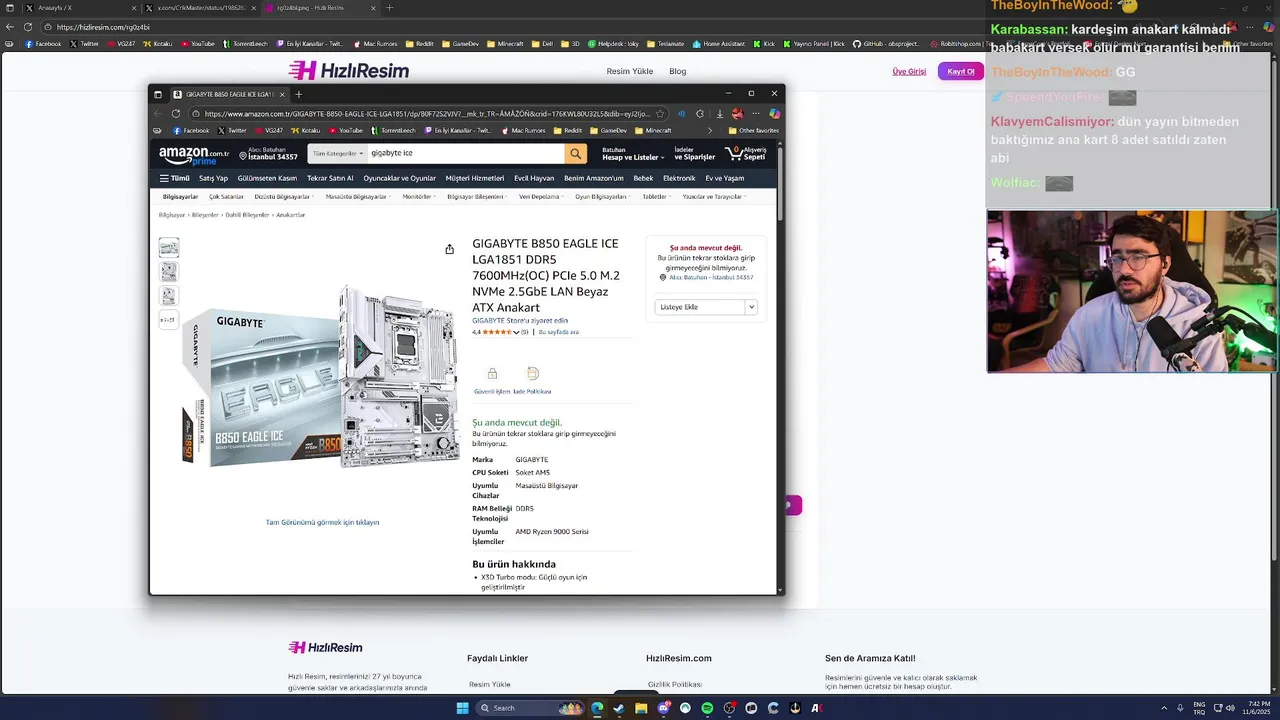Click Oyuncaklar ve Oyunlar in Amazon nav

(399, 178)
